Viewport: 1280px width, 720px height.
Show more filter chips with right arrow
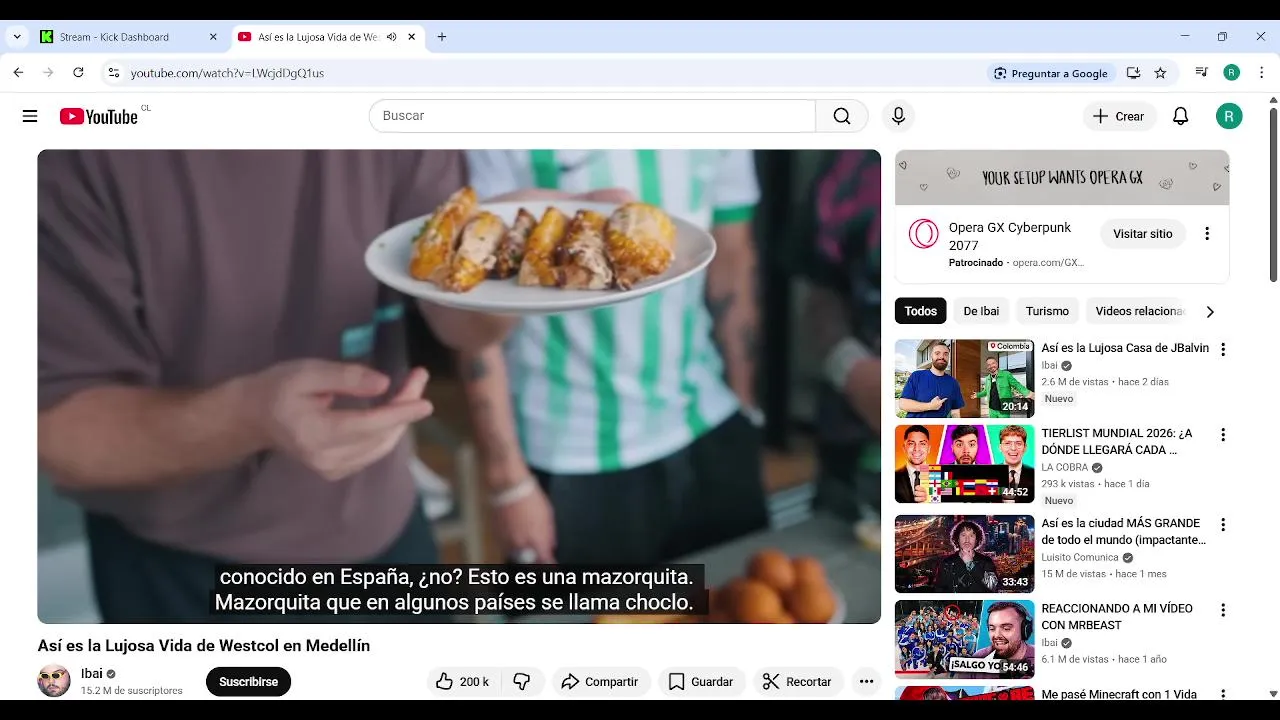pos(1210,312)
